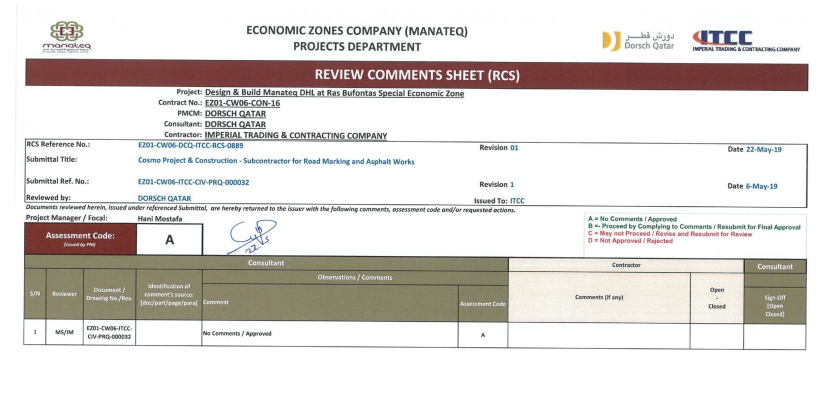Click 'Revision 01' entry

point(499,148)
